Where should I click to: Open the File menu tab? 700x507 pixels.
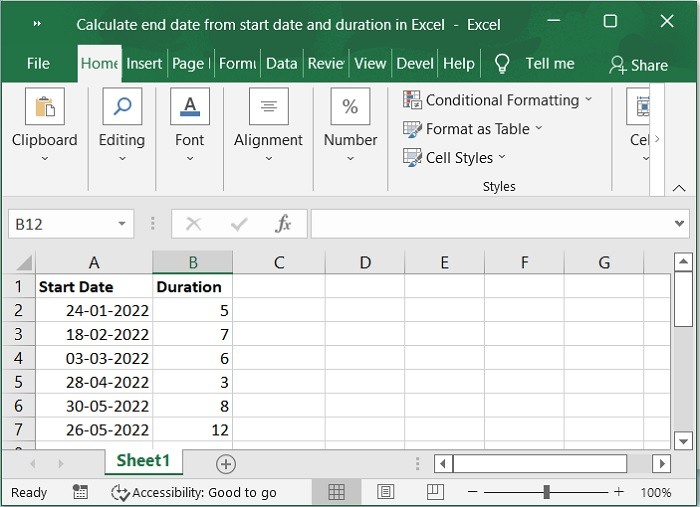(38, 63)
